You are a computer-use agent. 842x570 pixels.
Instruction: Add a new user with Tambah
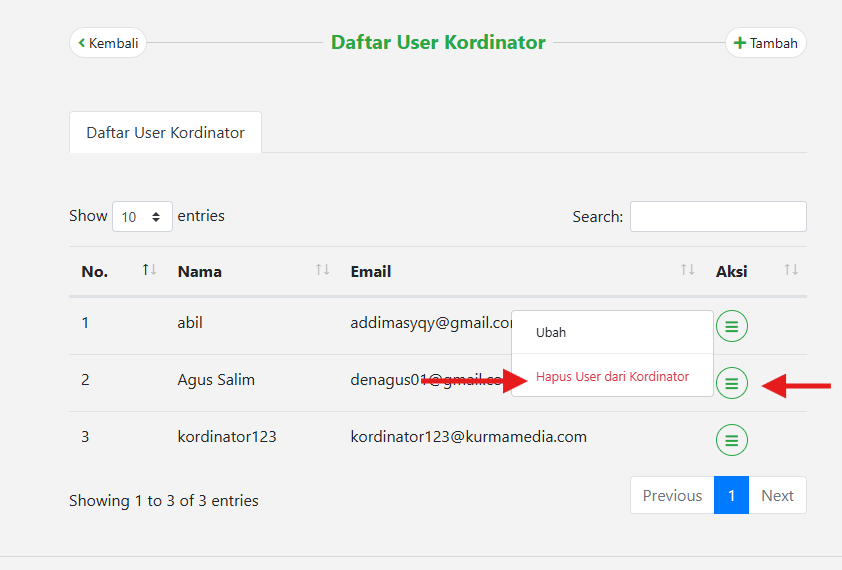click(765, 43)
